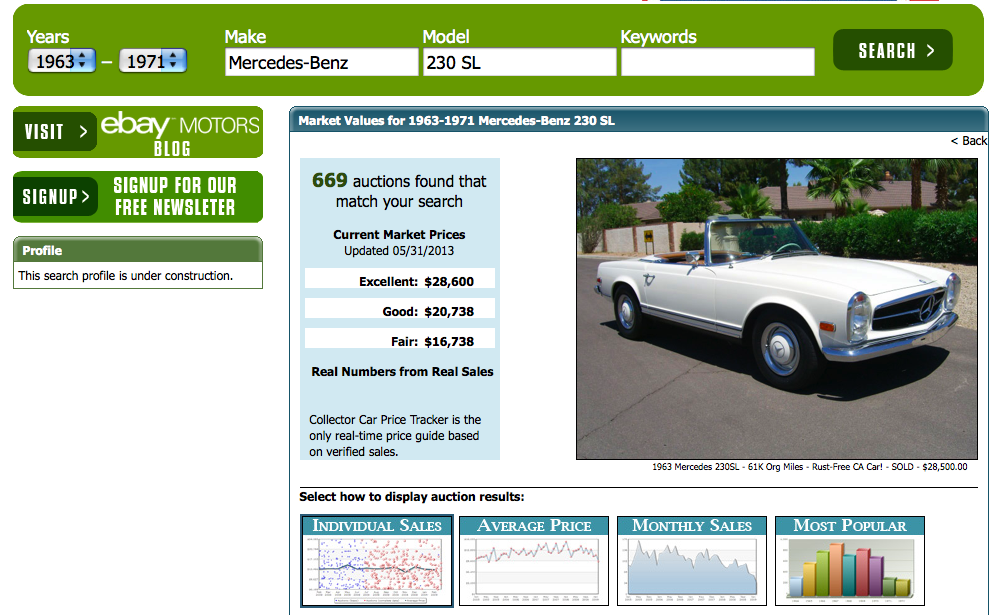Click the 'Market Values for 1963-1971 Mercedes-Benz 230 SL' heading
The height and width of the screenshot is (615, 996).
point(457,121)
